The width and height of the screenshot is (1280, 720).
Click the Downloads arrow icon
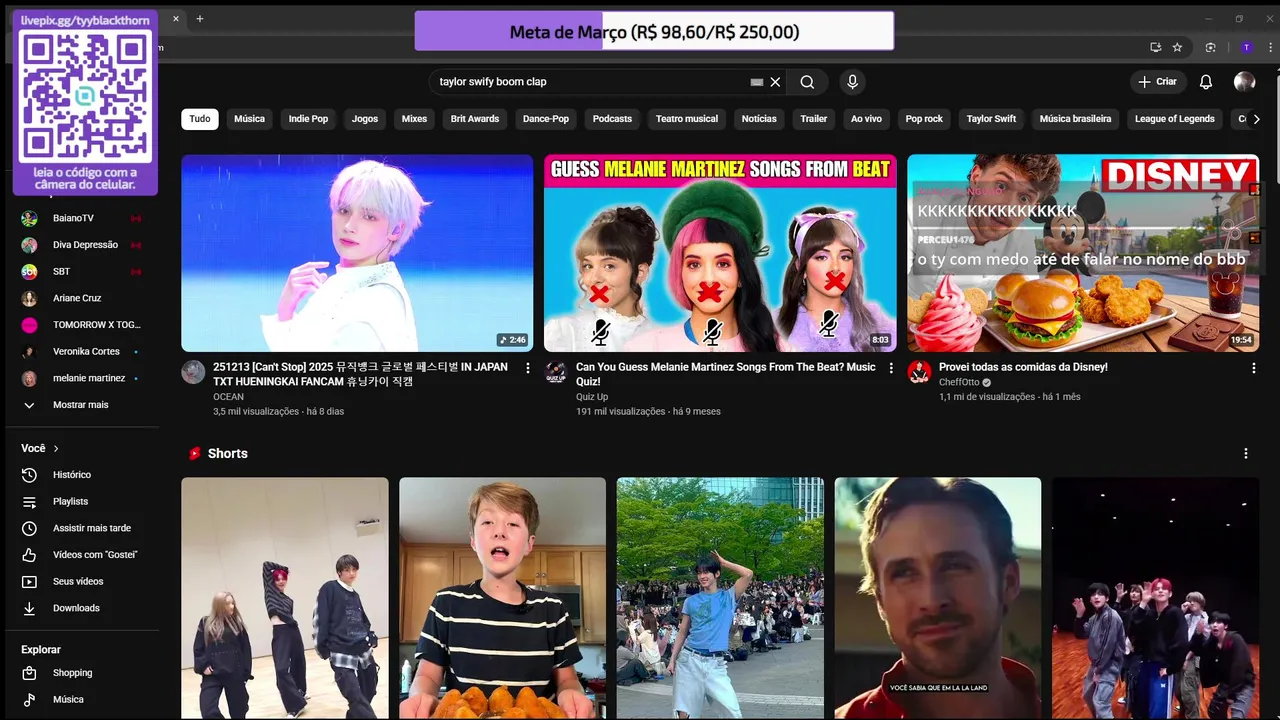tap(29, 608)
